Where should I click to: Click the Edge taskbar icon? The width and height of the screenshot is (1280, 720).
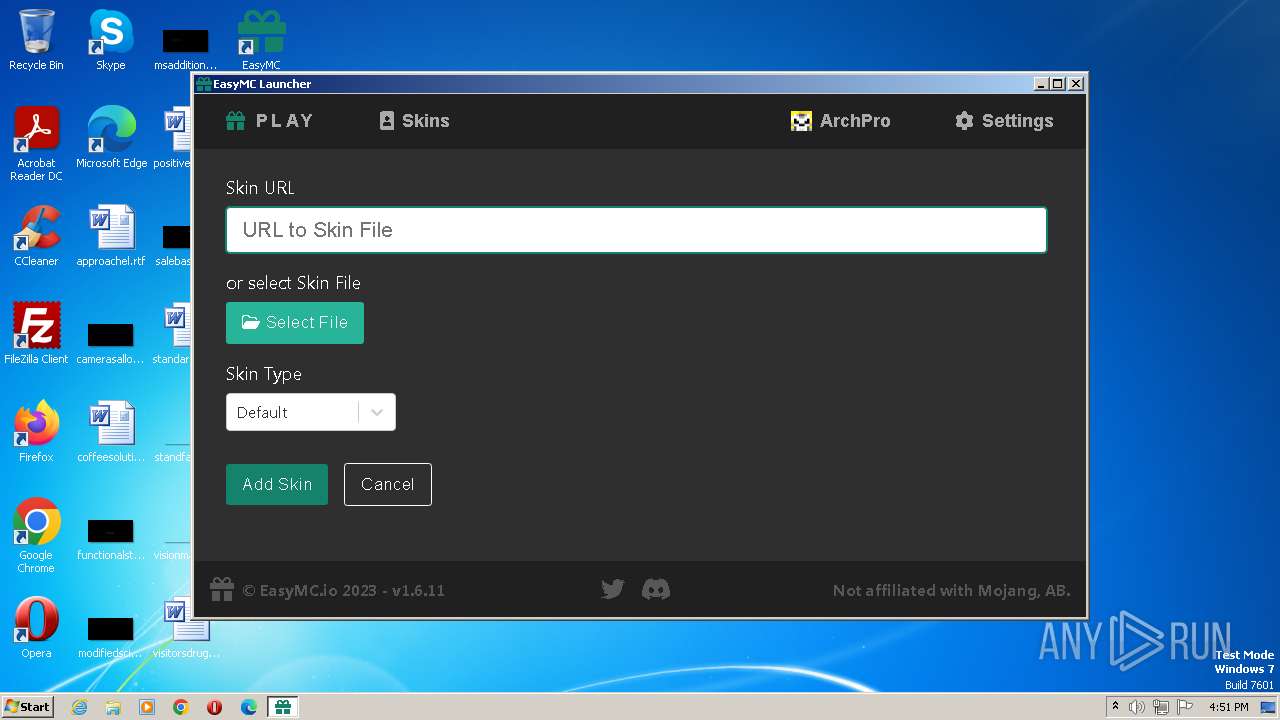pyautogui.click(x=249, y=707)
